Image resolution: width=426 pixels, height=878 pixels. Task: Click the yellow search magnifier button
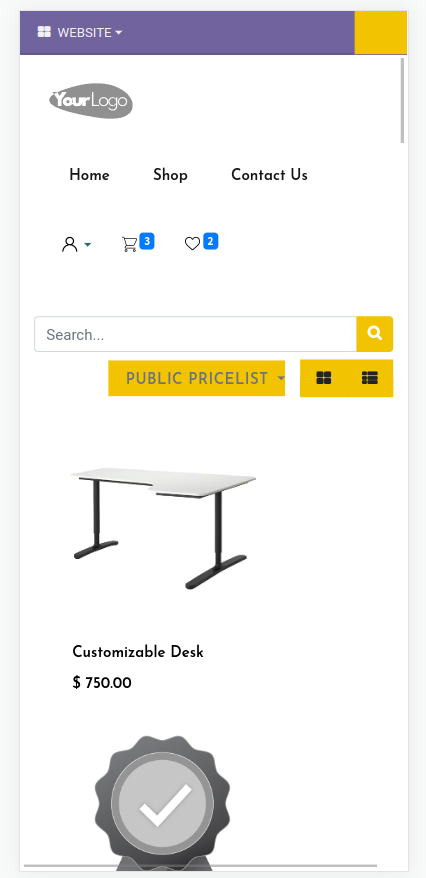374,334
